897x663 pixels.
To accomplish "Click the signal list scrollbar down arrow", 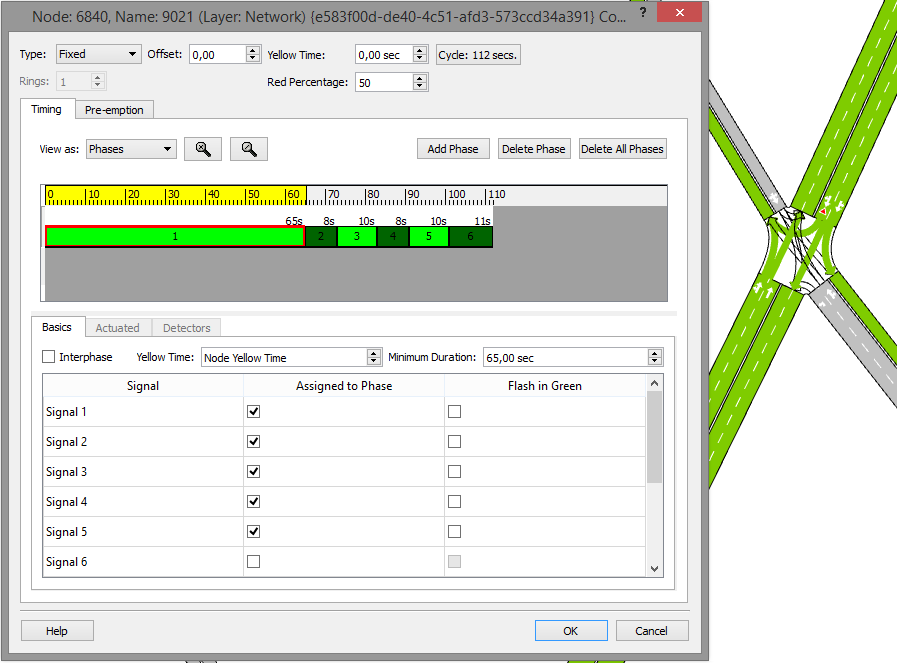I will (654, 567).
